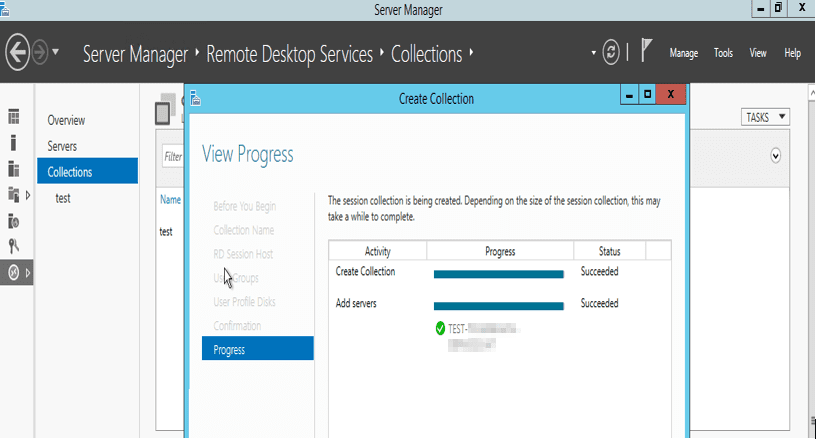Click the key-shaped sidebar icon

tap(14, 245)
